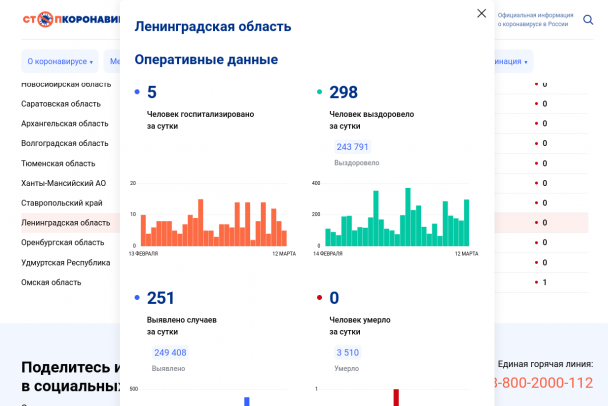Click the death count 1 for Омская область
The width and height of the screenshot is (608, 406).
coord(544,282)
